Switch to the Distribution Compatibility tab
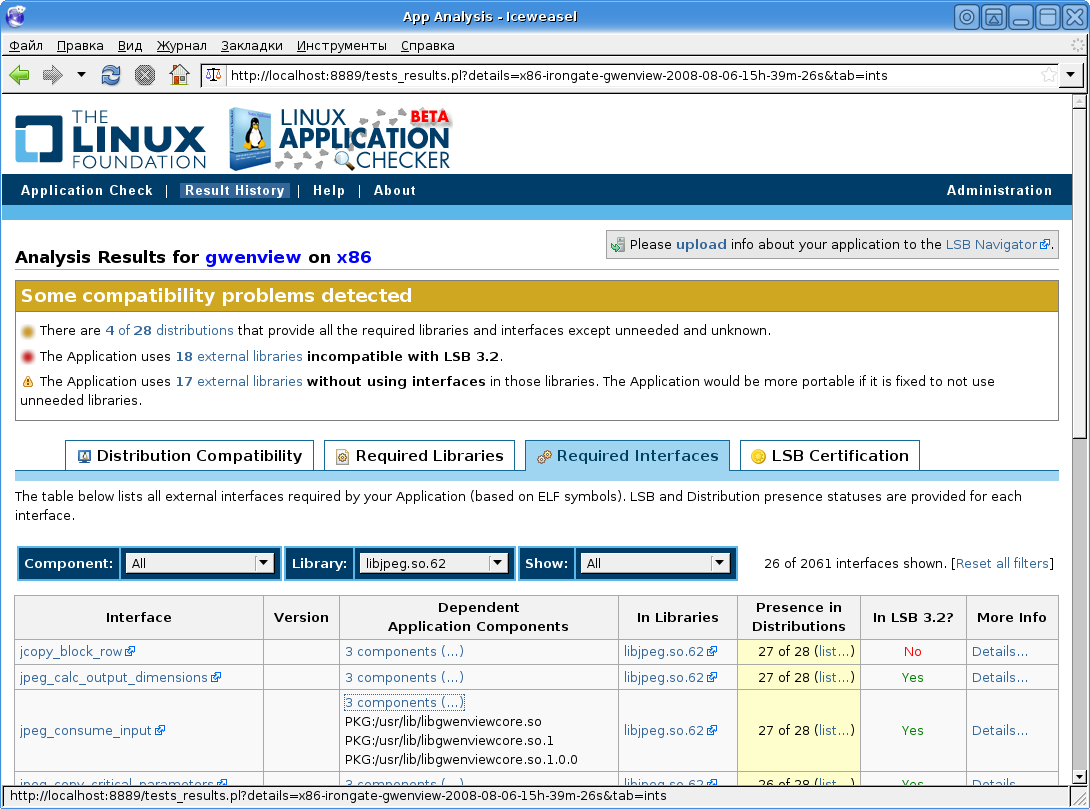This screenshot has width=1090, height=809. point(189,456)
